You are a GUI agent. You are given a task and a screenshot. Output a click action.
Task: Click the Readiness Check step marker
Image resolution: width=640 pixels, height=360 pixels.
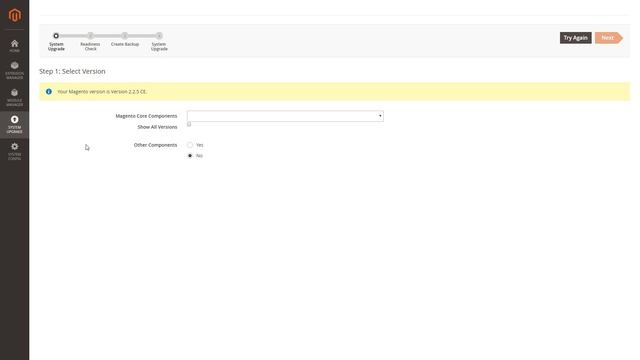[91, 36]
